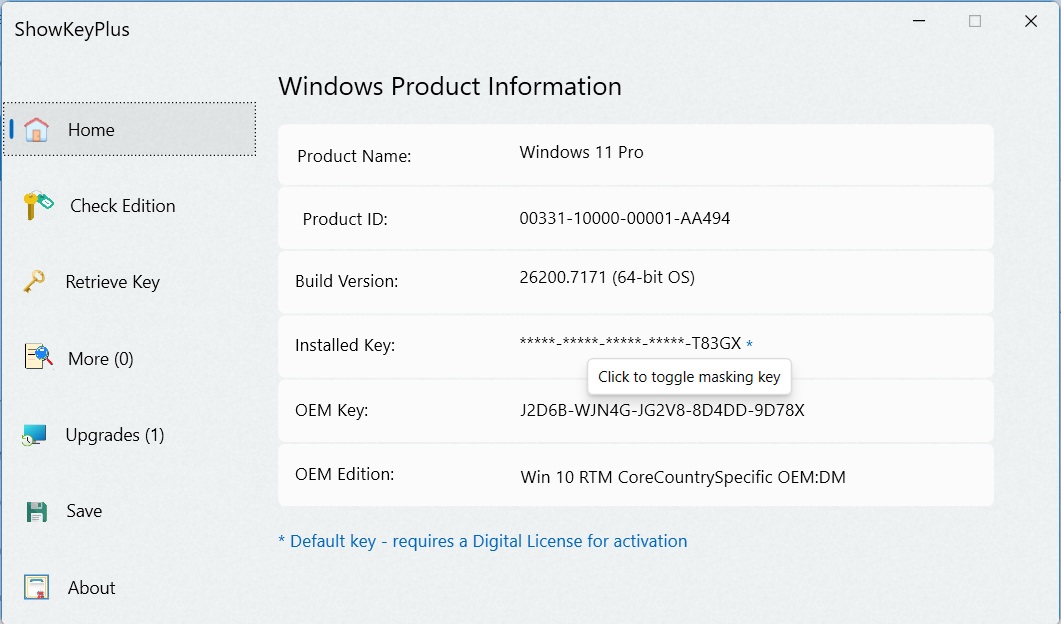This screenshot has height=624, width=1061.
Task: Select the Product ID value
Action: pos(625,219)
